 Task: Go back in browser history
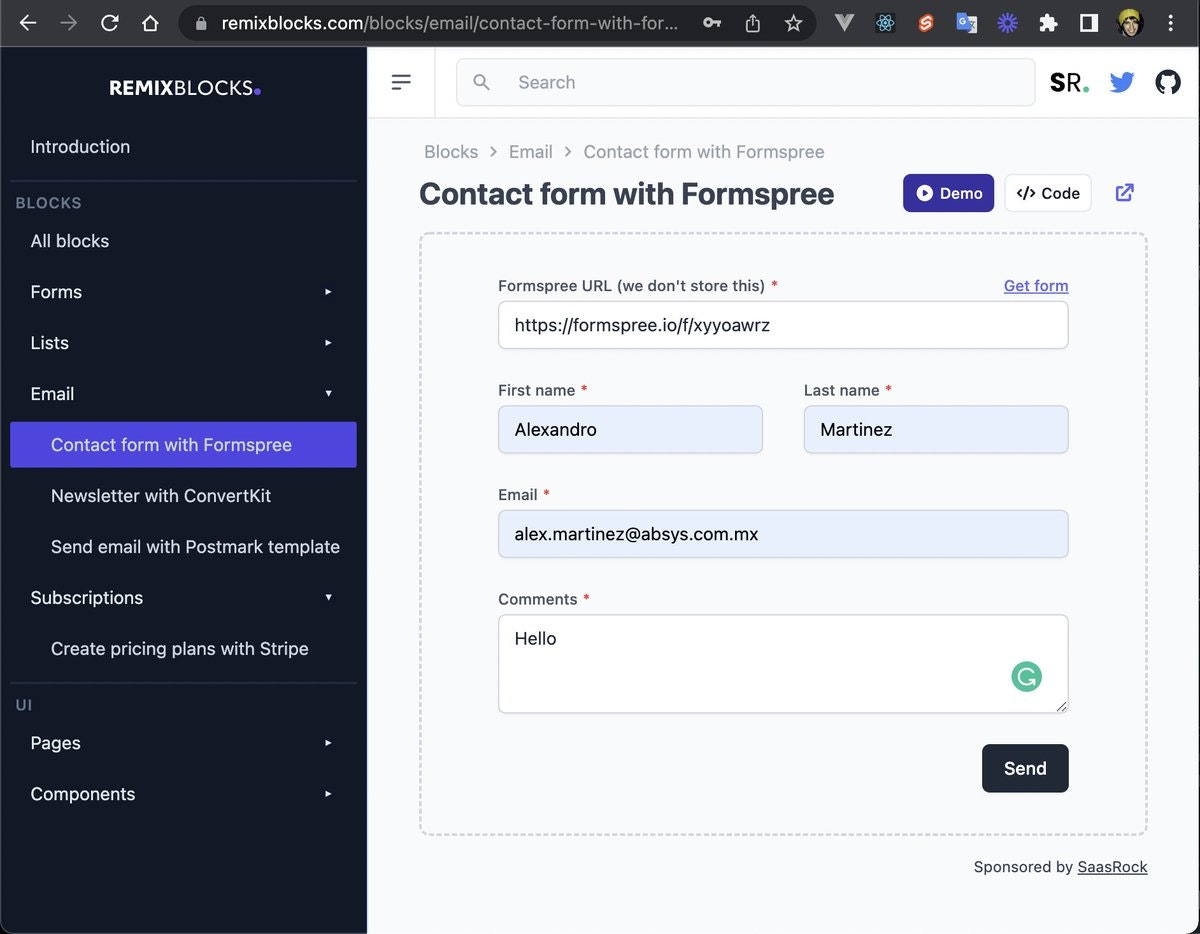tap(28, 23)
